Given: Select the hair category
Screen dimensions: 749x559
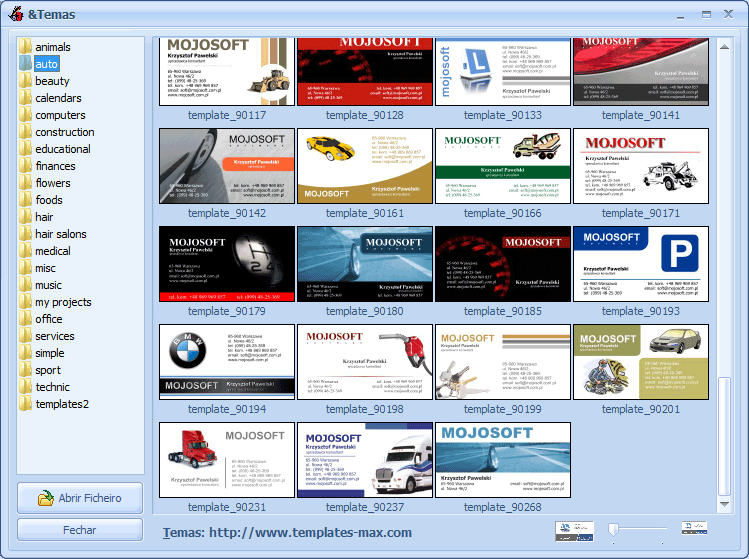Looking at the screenshot, I should (x=44, y=217).
